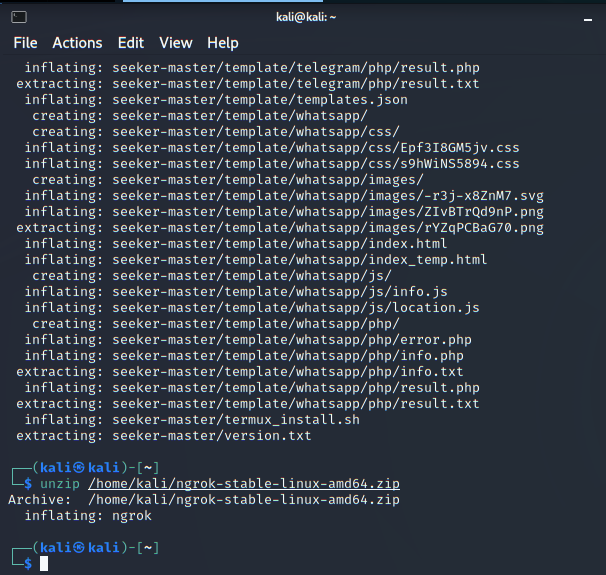The width and height of the screenshot is (606, 575).
Task: Click the terminal icon in the title bar
Action: (x=19, y=17)
